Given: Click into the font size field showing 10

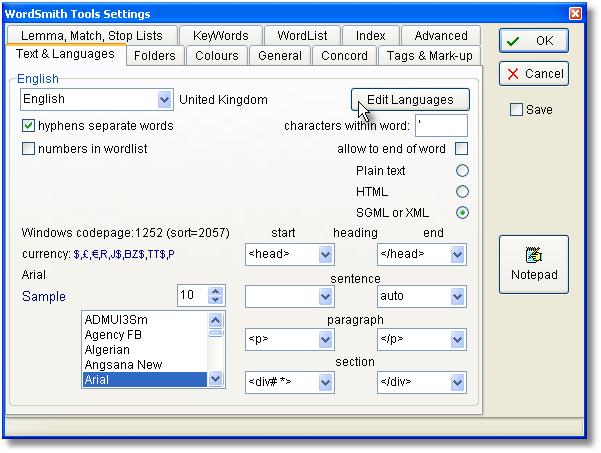Looking at the screenshot, I should (193, 295).
